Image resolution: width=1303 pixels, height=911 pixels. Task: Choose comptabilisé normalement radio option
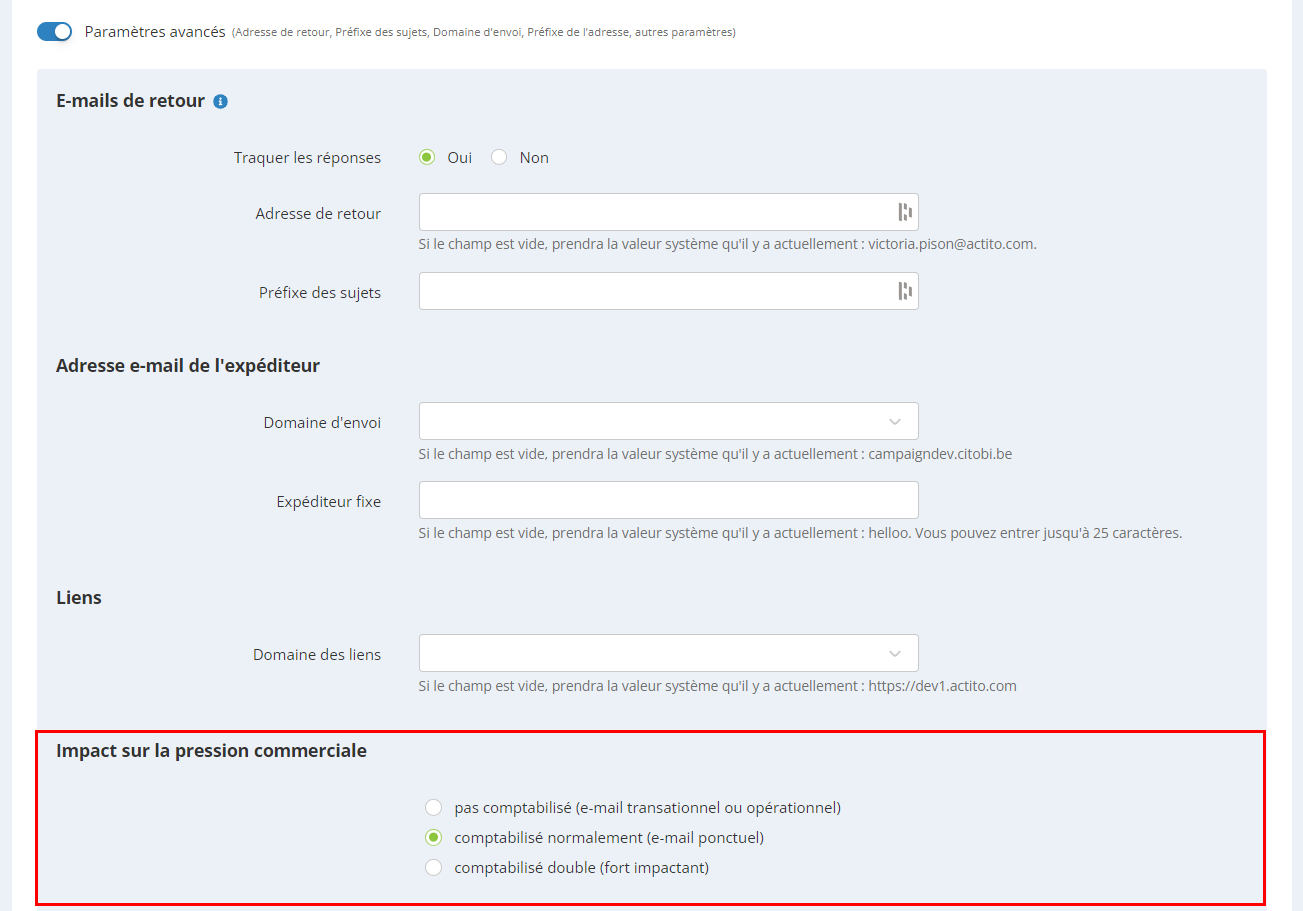click(433, 837)
